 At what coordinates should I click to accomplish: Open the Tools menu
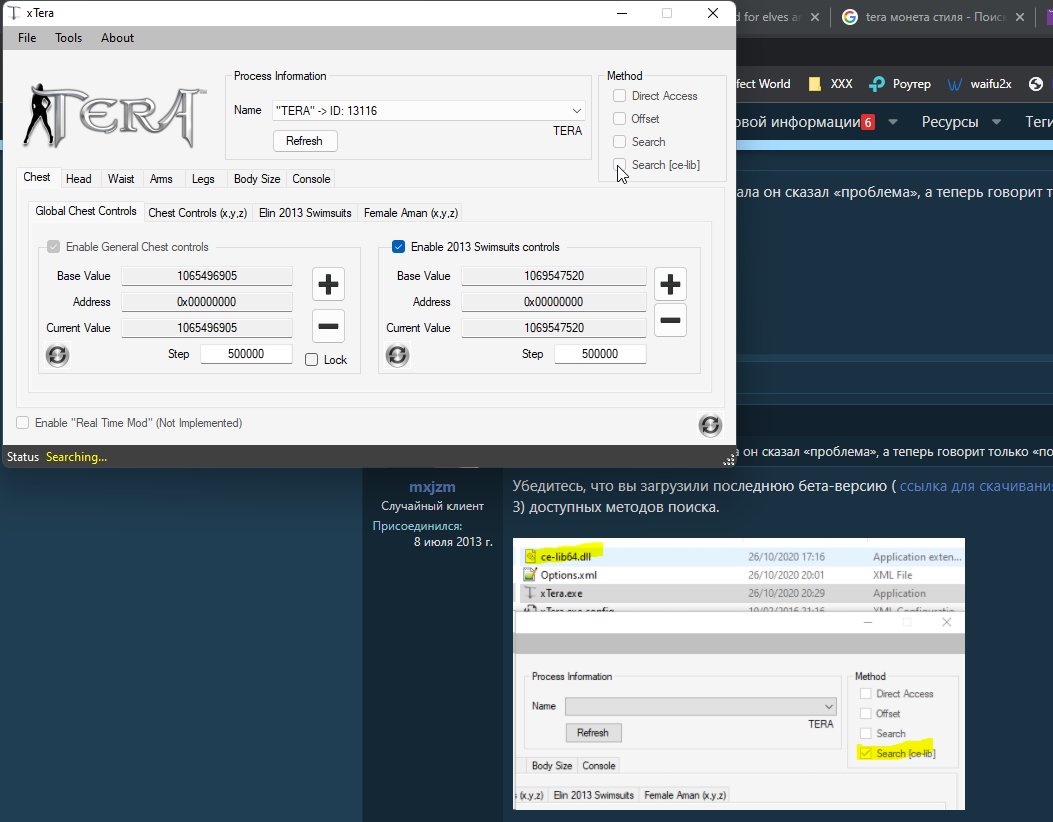tap(69, 38)
